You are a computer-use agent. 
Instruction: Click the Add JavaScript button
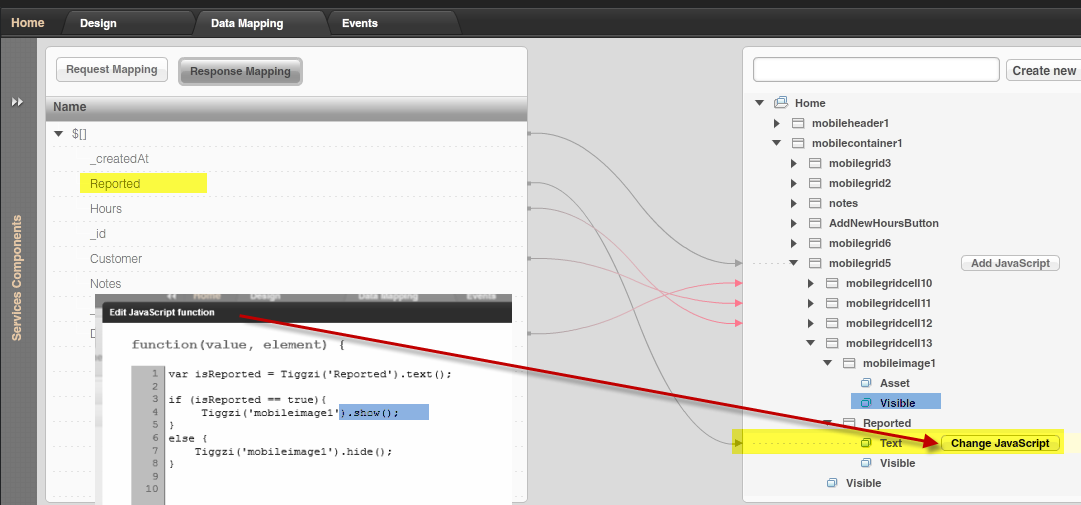(1010, 263)
